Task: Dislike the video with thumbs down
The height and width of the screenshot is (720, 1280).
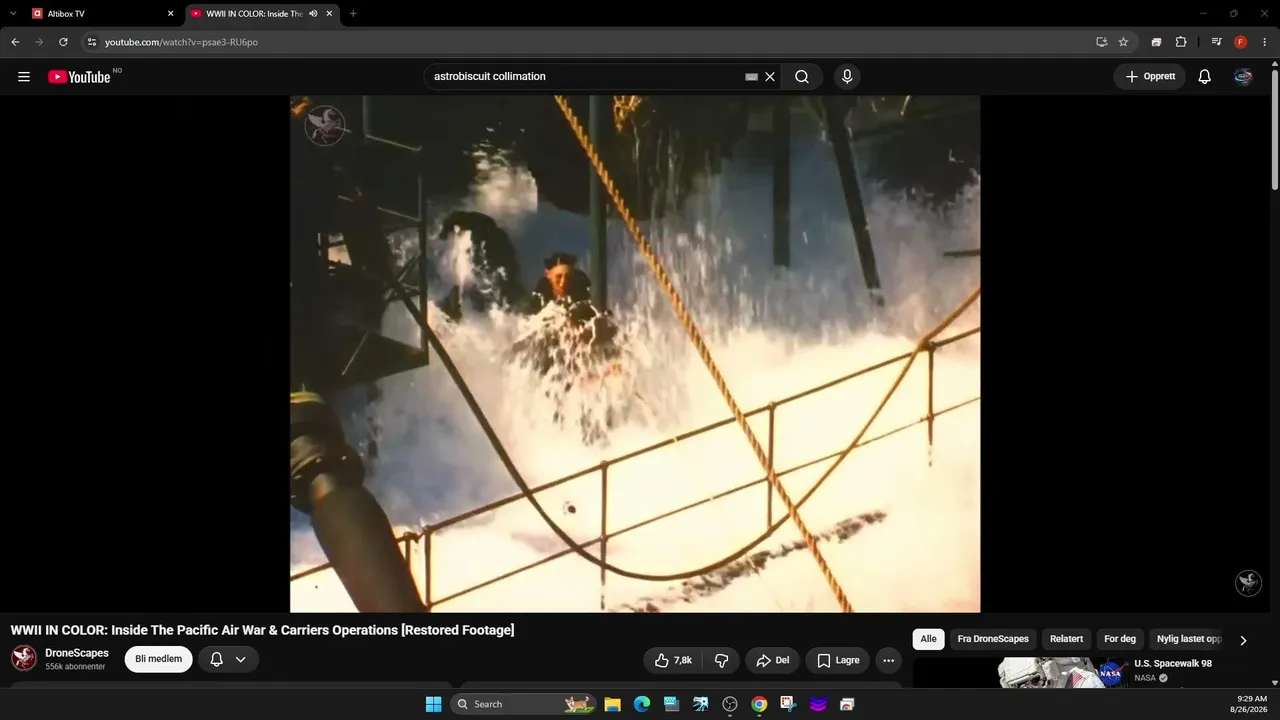Action: coord(721,660)
